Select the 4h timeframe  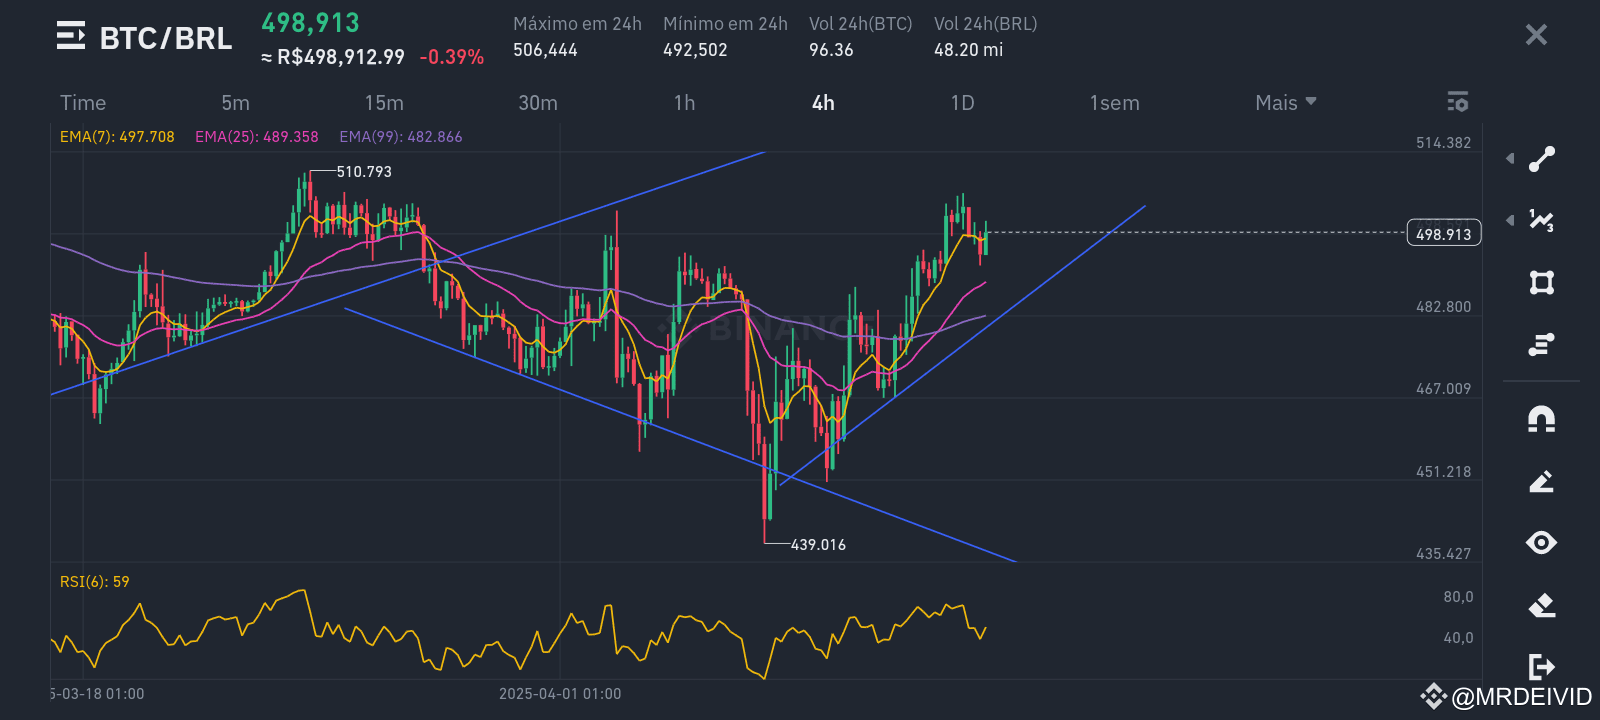click(823, 103)
